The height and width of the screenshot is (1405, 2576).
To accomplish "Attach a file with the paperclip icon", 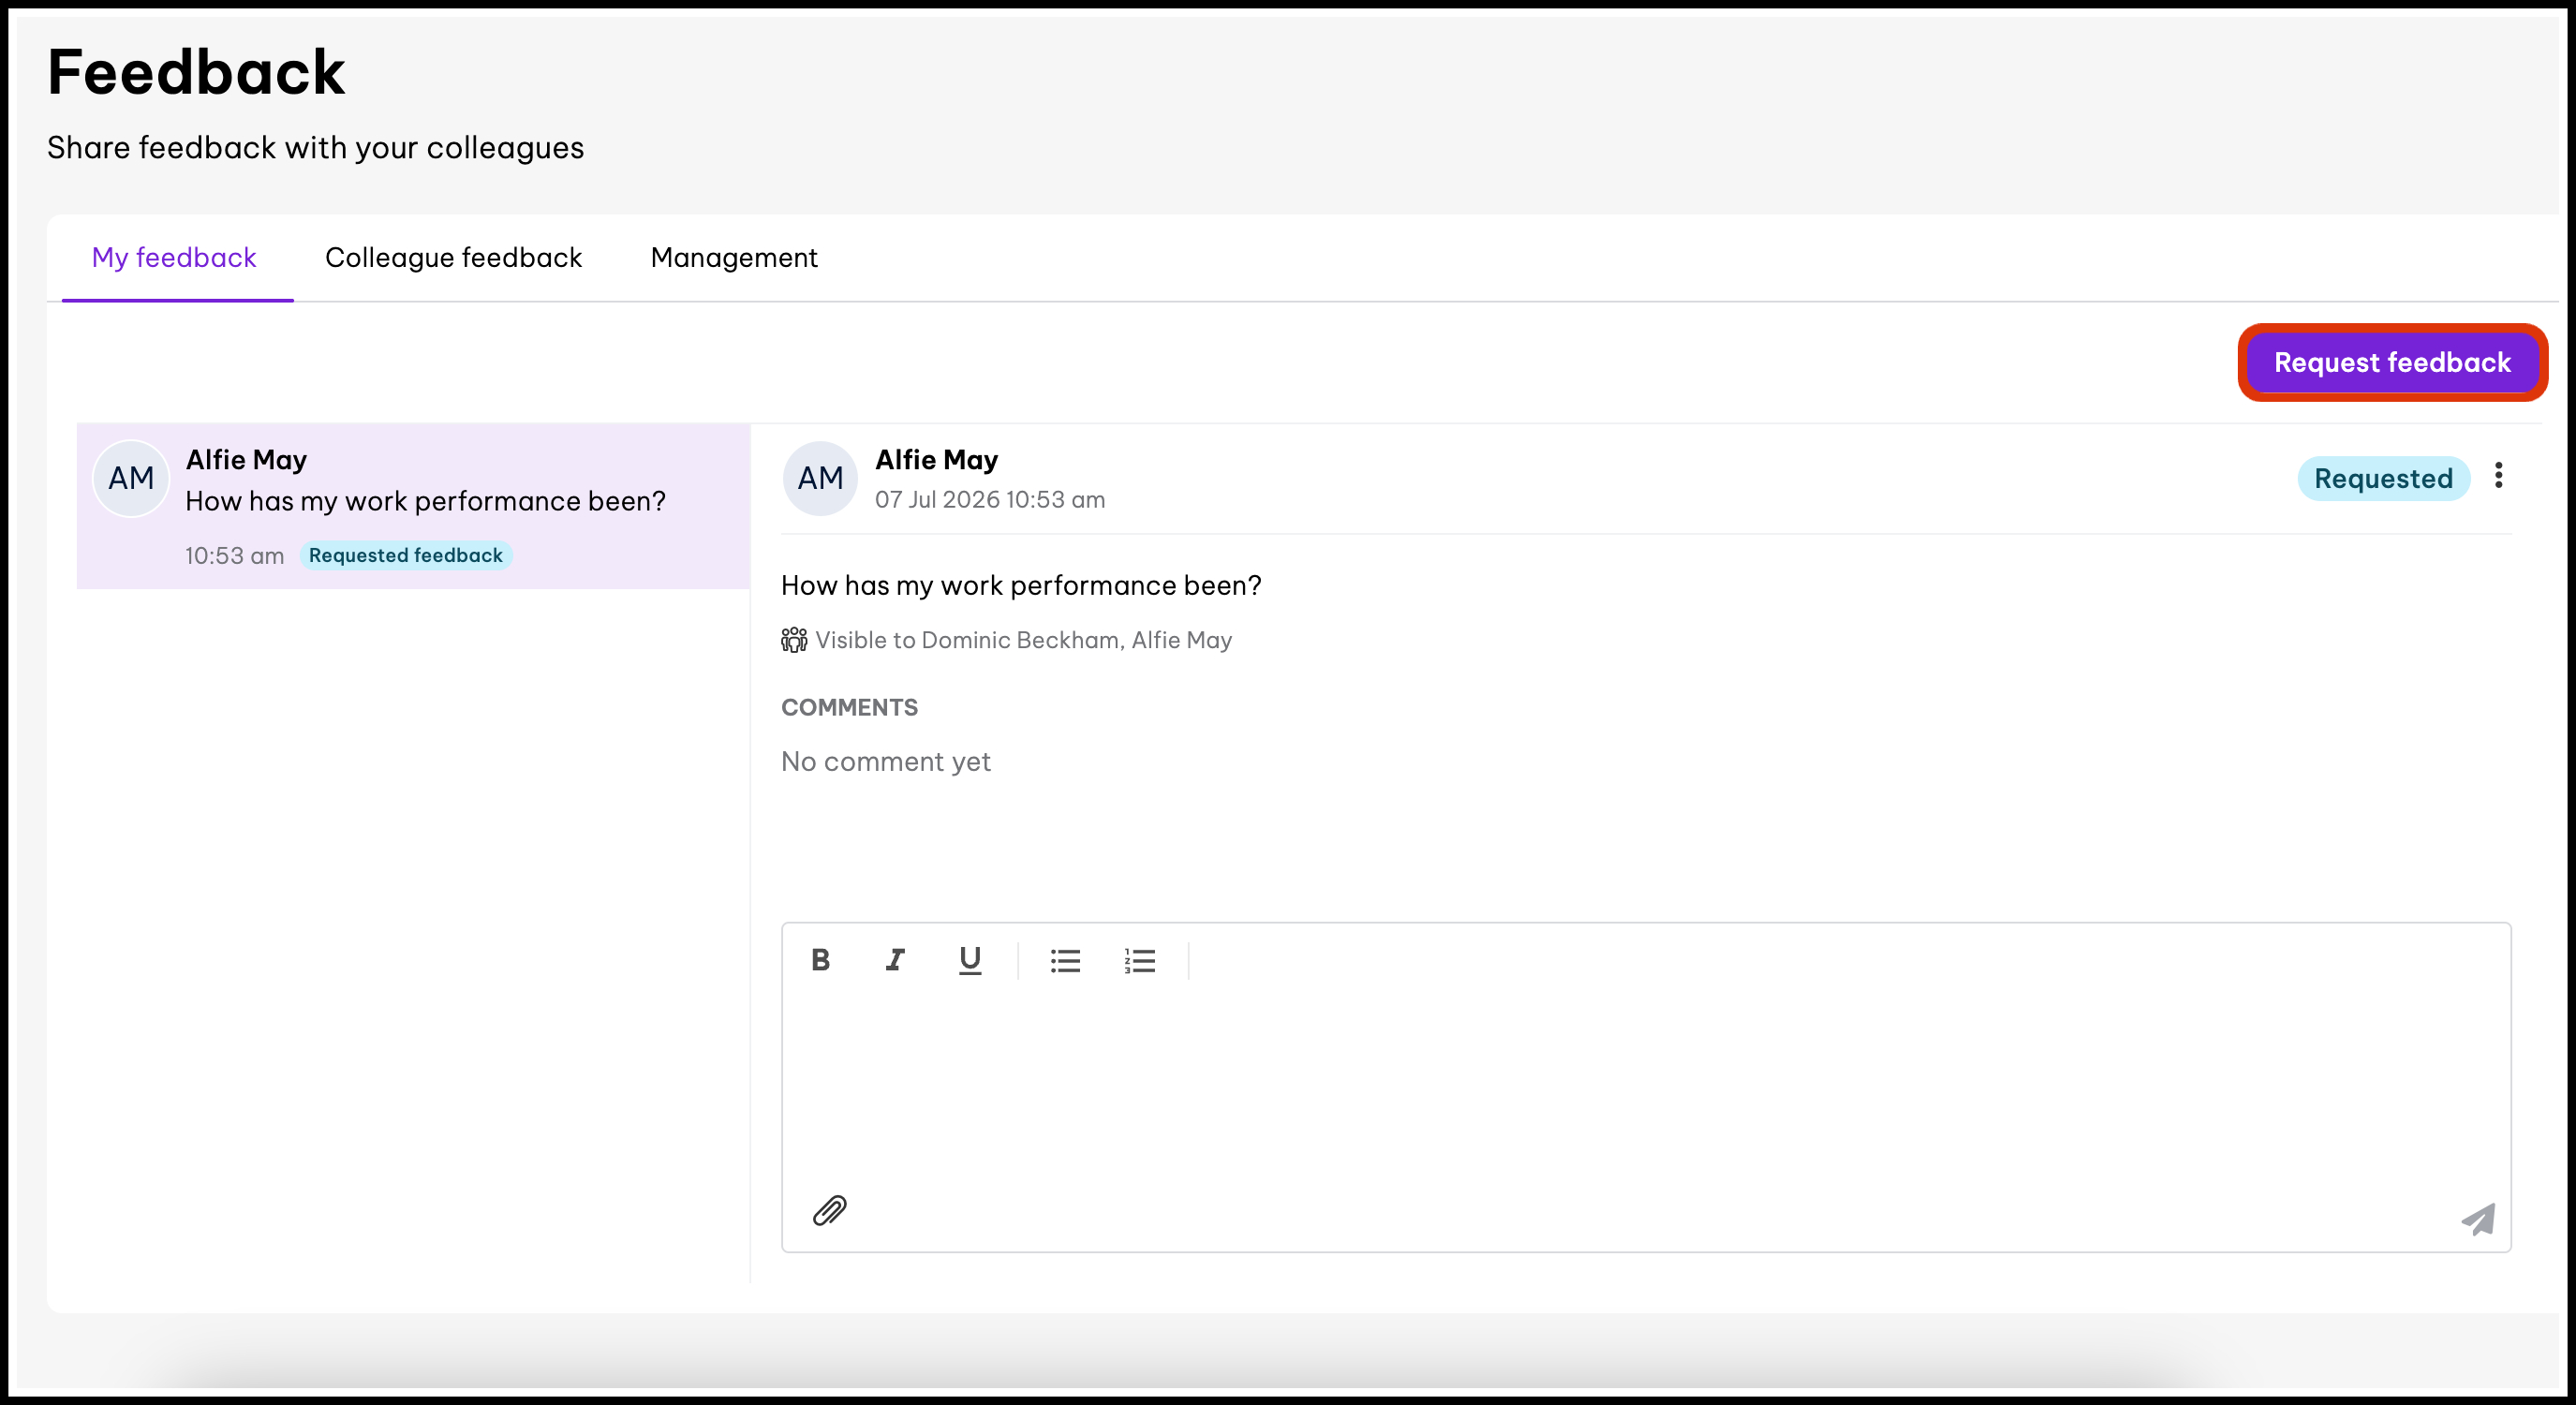I will (x=829, y=1210).
